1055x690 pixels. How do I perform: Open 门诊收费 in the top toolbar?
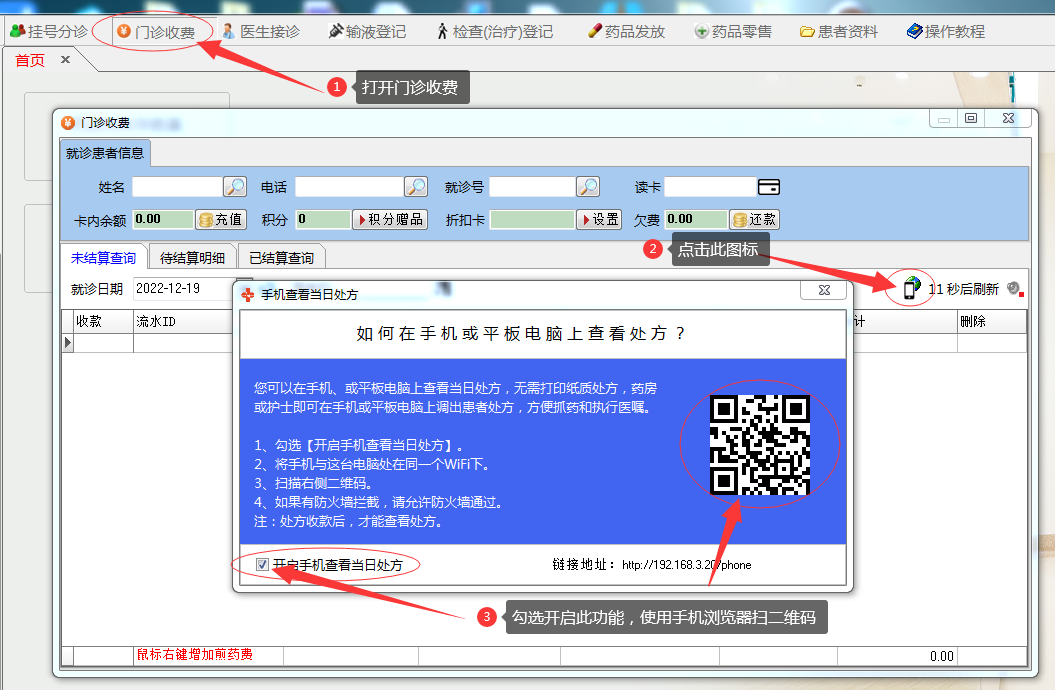tap(155, 32)
